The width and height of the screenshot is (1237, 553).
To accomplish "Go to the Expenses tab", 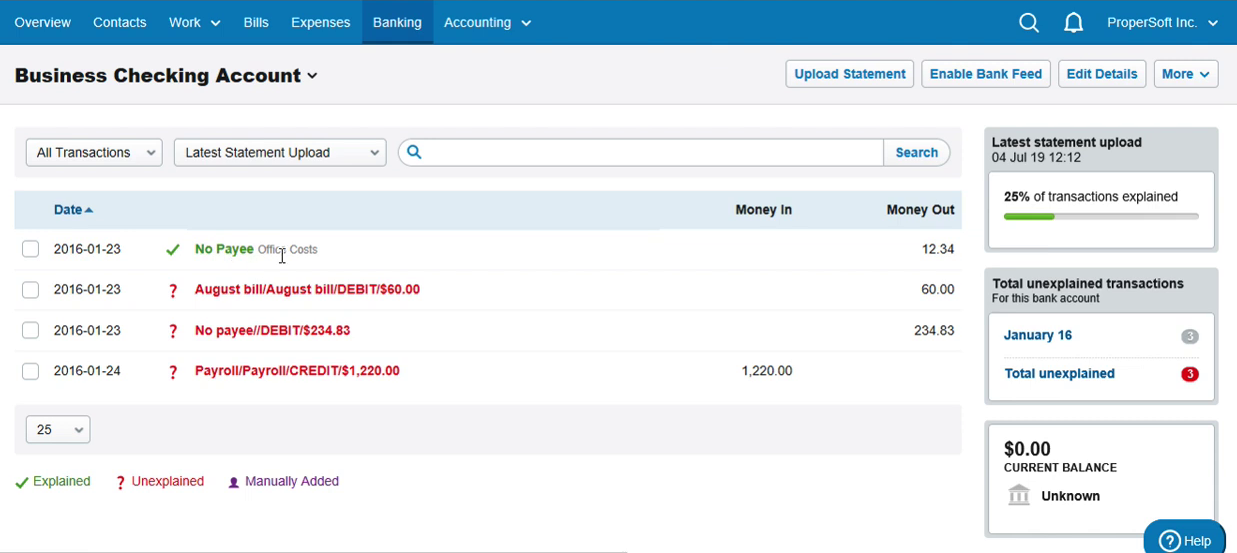I will (320, 22).
